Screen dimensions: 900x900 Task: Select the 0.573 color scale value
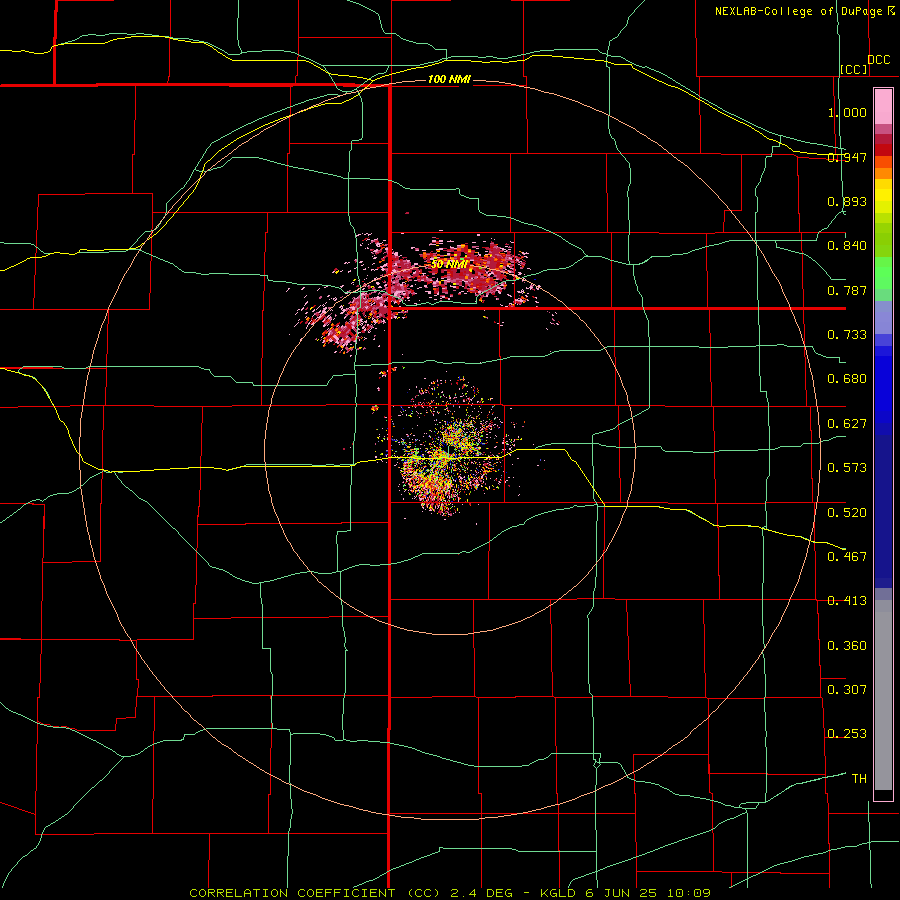[x=847, y=468]
